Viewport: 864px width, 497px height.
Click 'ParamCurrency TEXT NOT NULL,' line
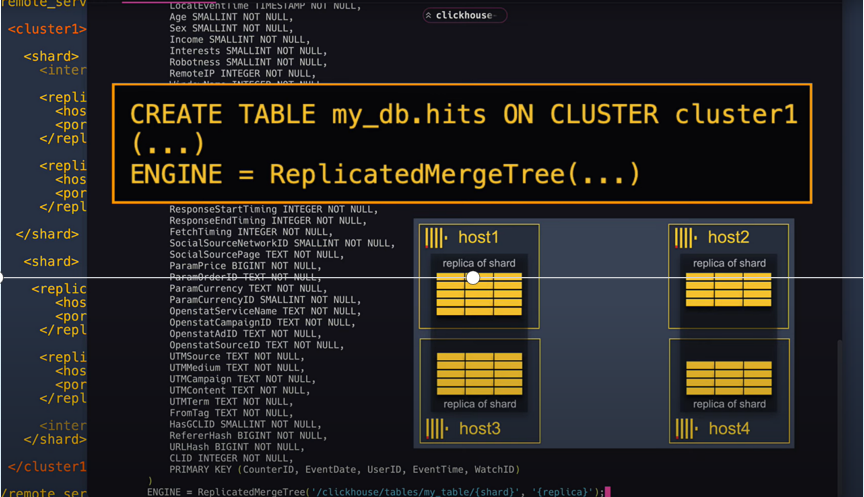tap(249, 289)
